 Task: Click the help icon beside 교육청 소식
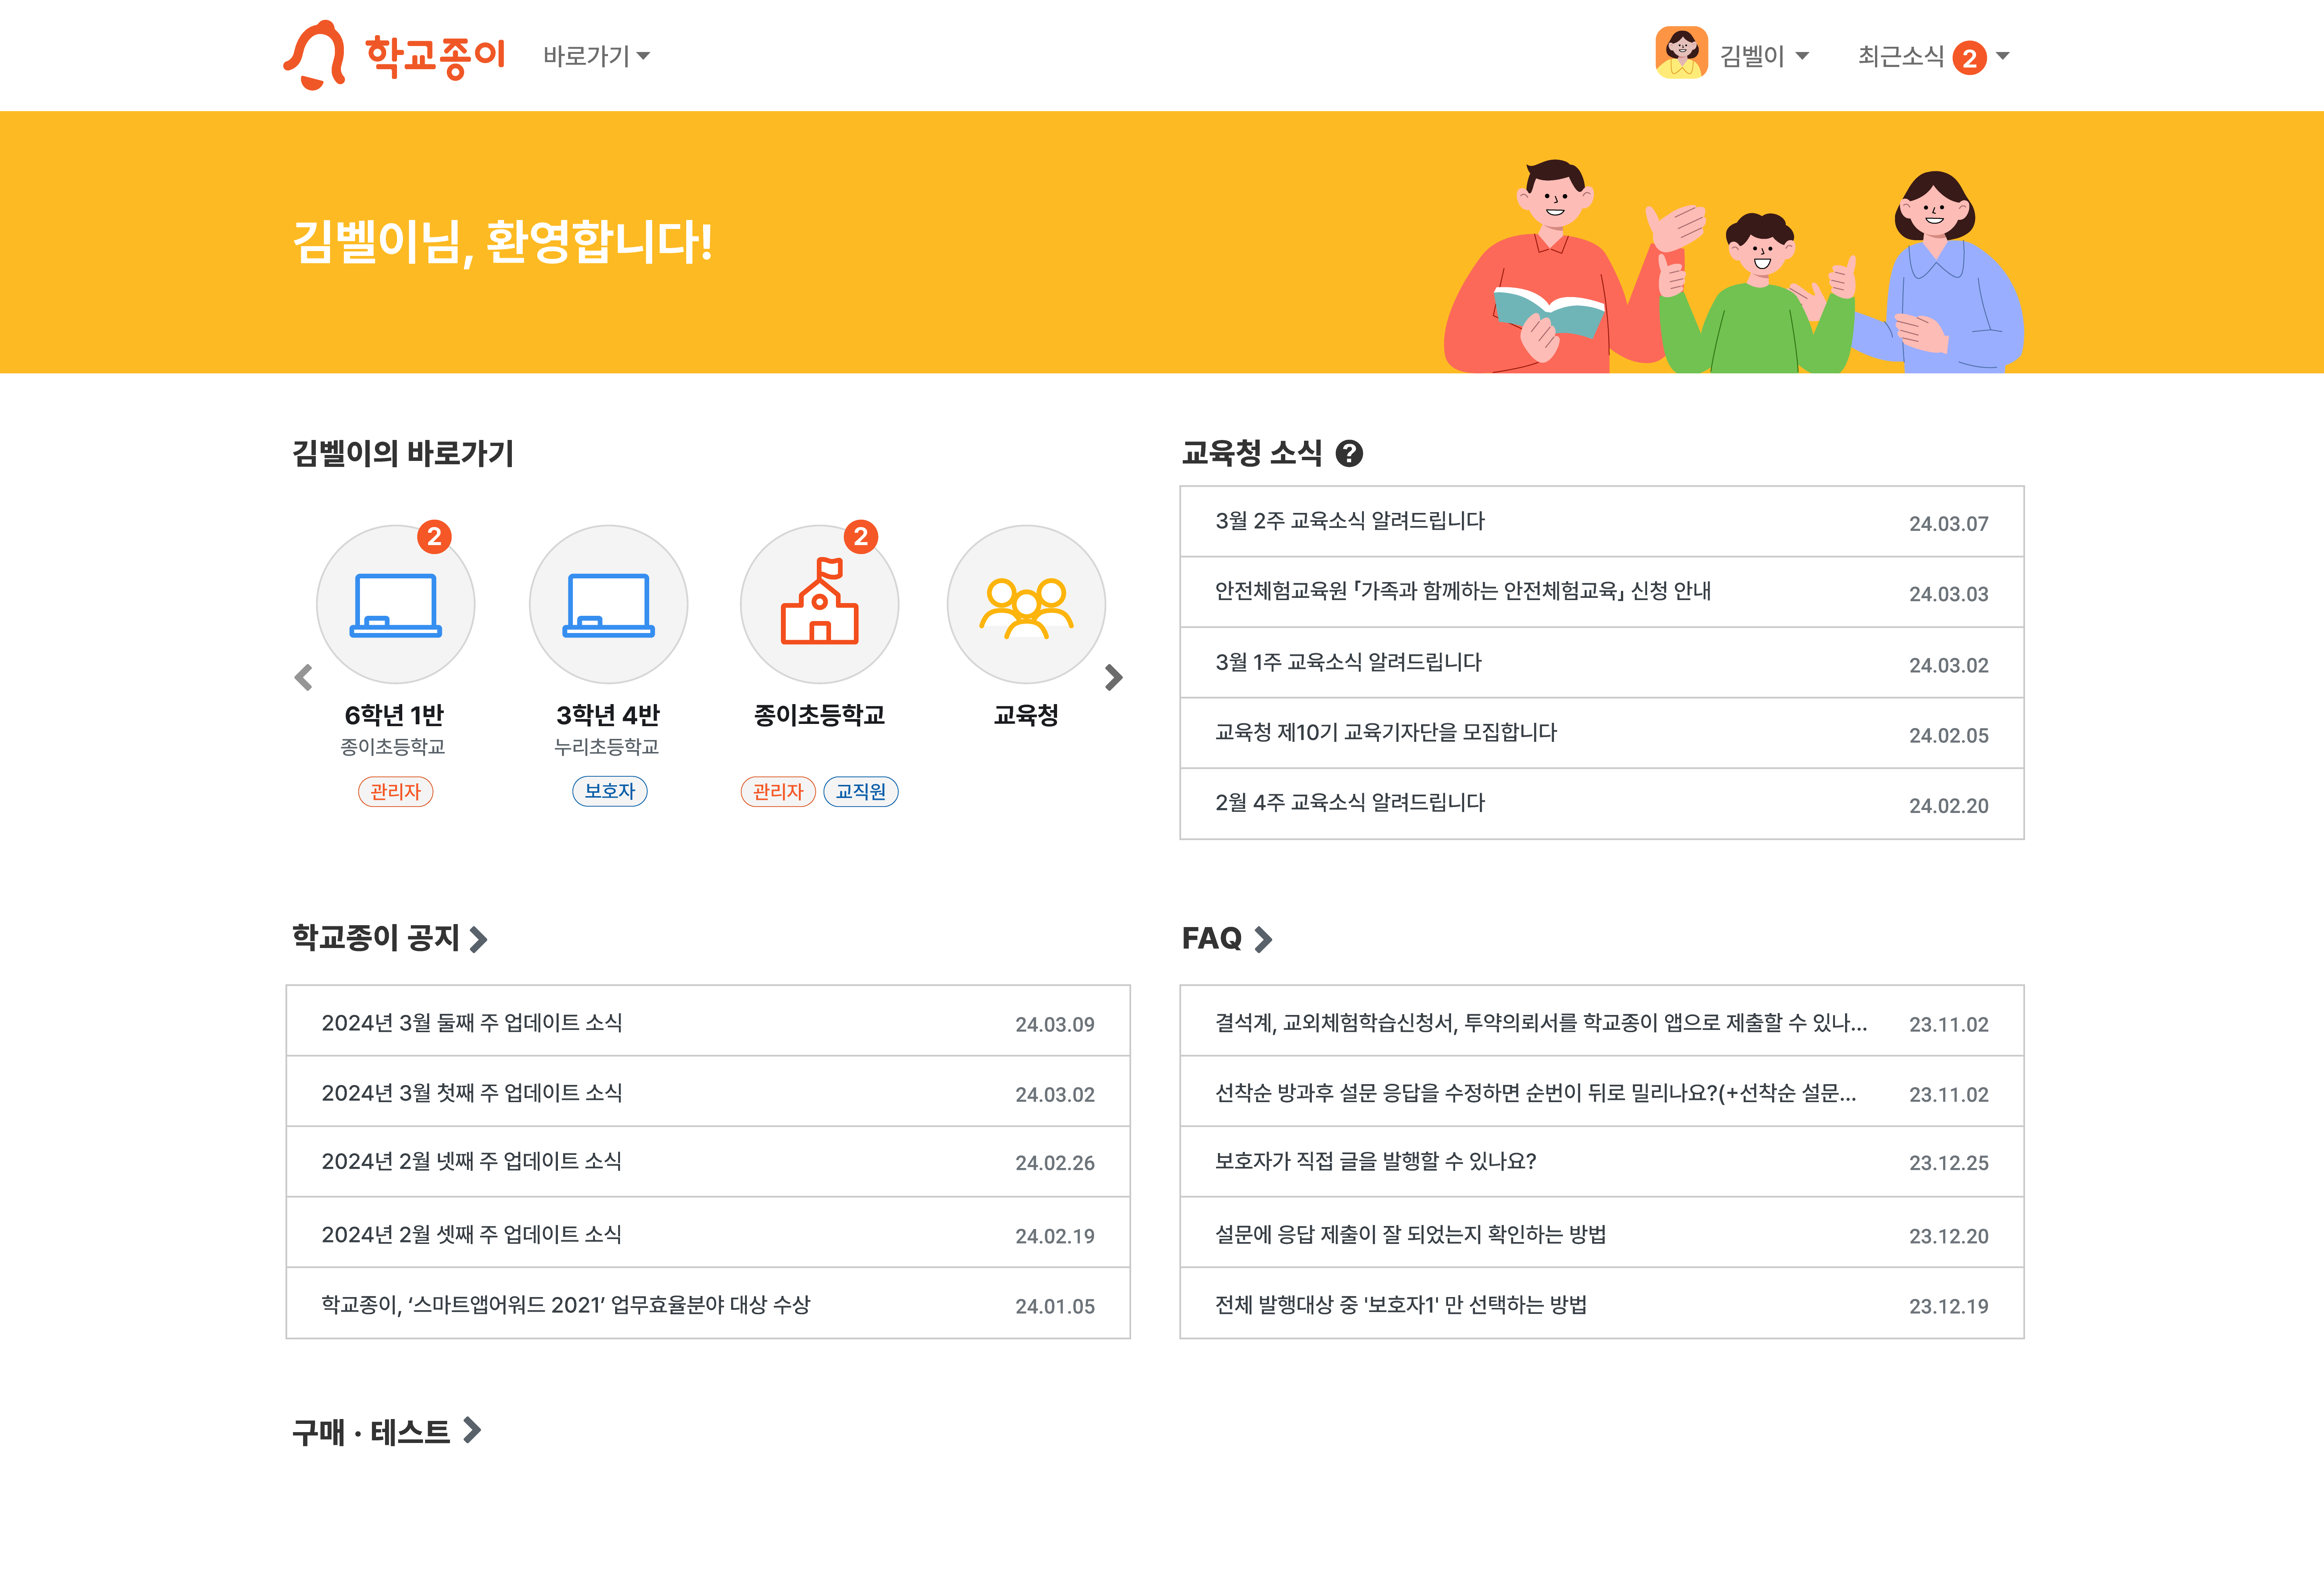[x=1349, y=454]
